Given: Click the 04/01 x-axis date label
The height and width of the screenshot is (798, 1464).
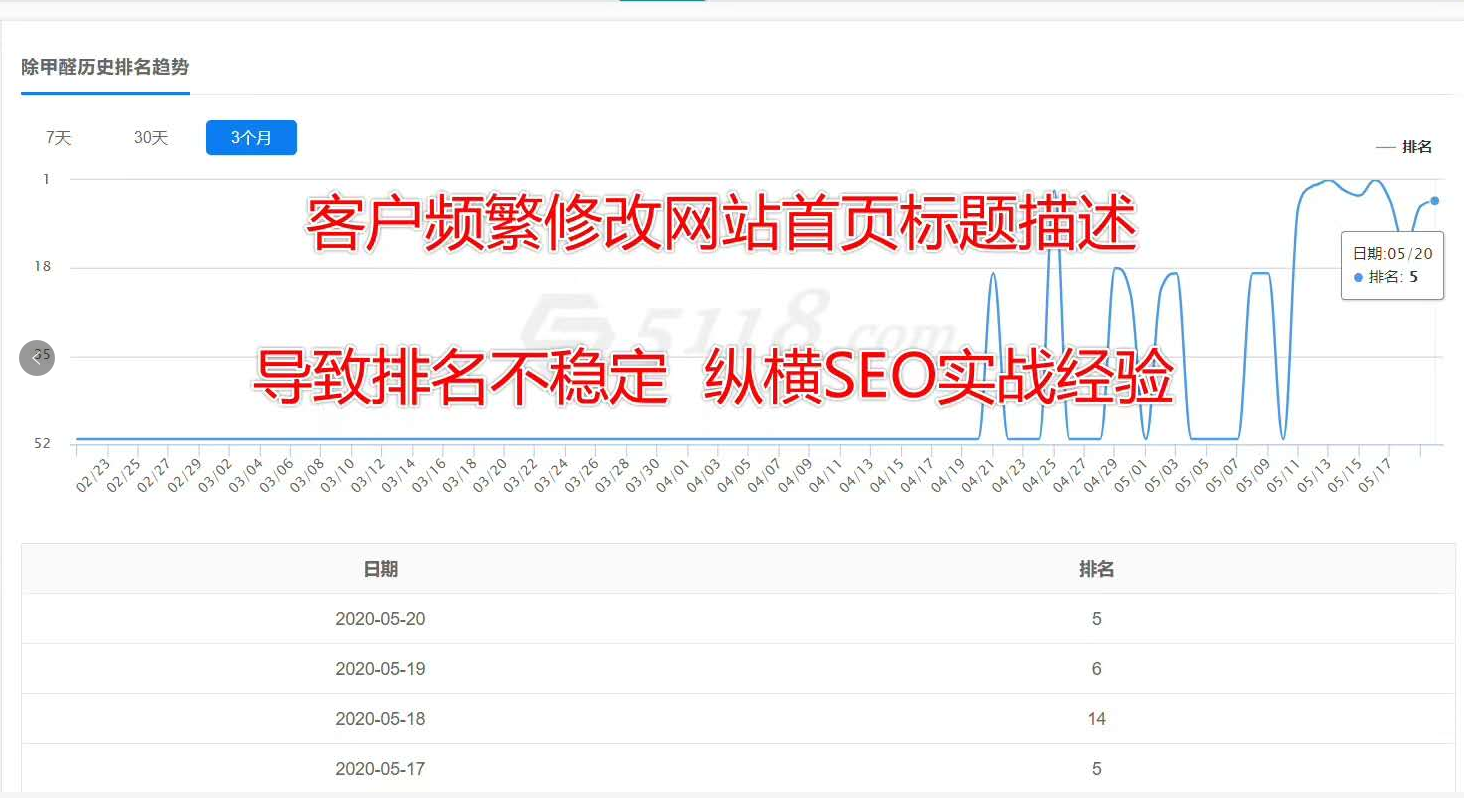Looking at the screenshot, I should pyautogui.click(x=673, y=475).
